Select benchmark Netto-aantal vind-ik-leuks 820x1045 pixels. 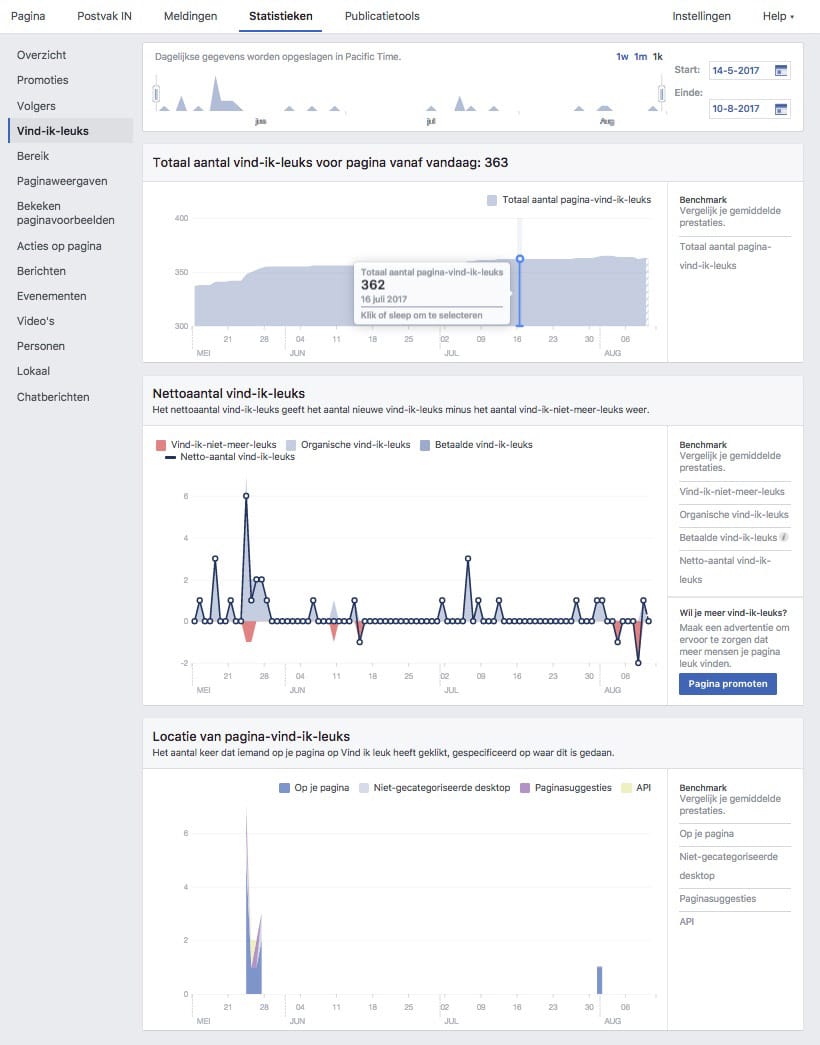[x=725, y=570]
